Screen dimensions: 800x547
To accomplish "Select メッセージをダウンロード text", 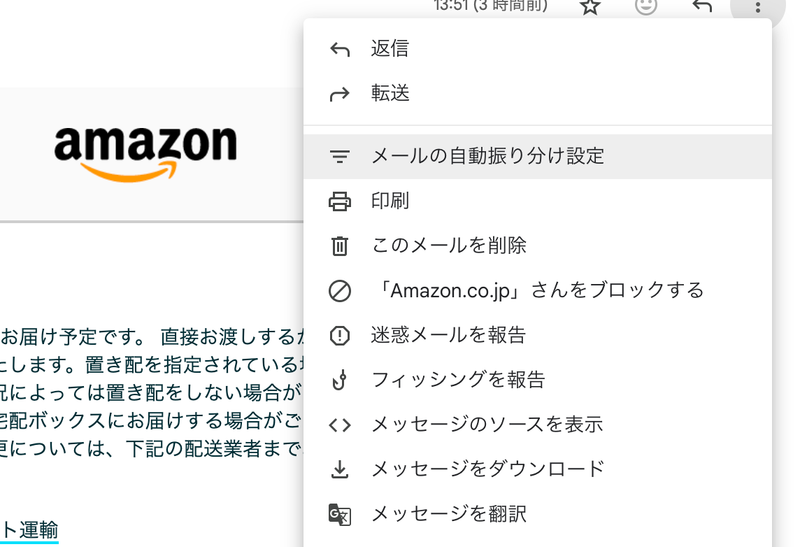I will coord(488,469).
